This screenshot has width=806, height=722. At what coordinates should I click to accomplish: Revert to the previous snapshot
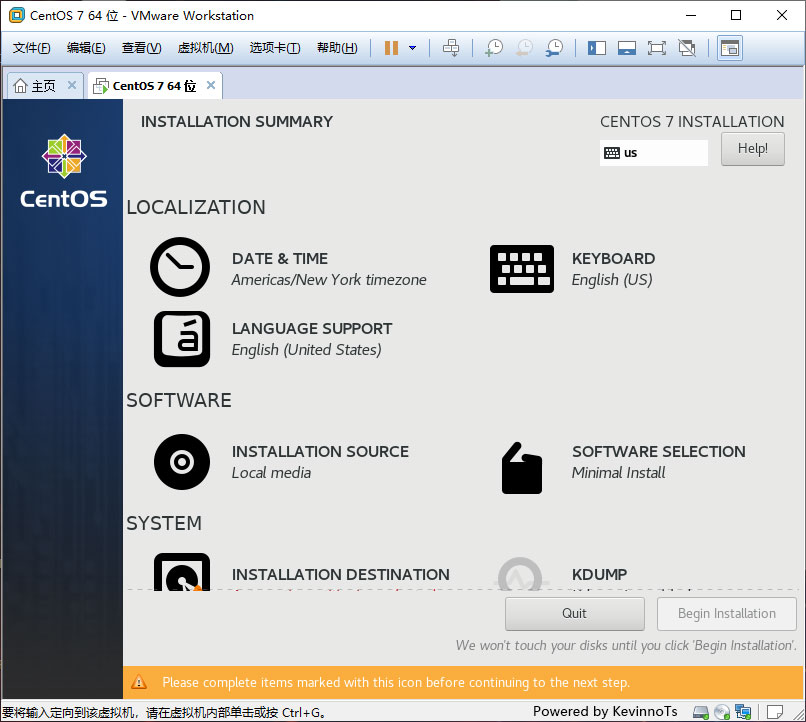(x=524, y=48)
